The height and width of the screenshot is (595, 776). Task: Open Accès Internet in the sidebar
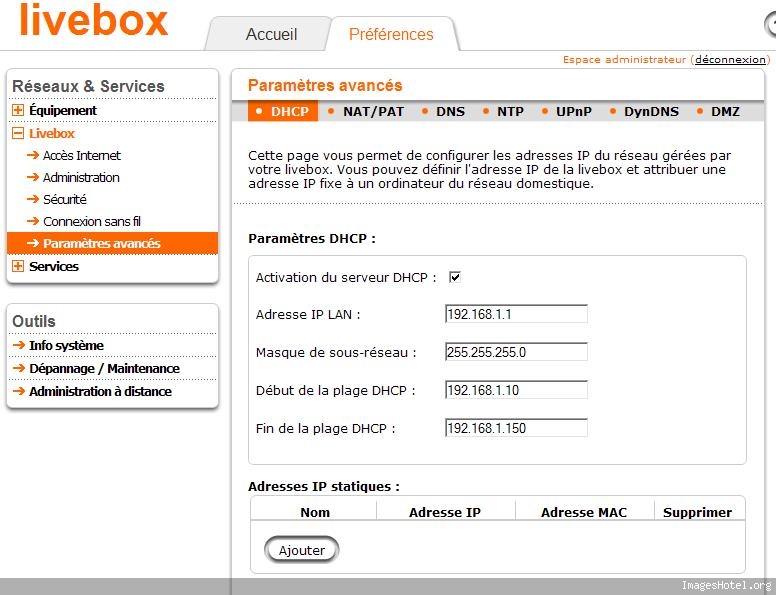click(x=82, y=155)
